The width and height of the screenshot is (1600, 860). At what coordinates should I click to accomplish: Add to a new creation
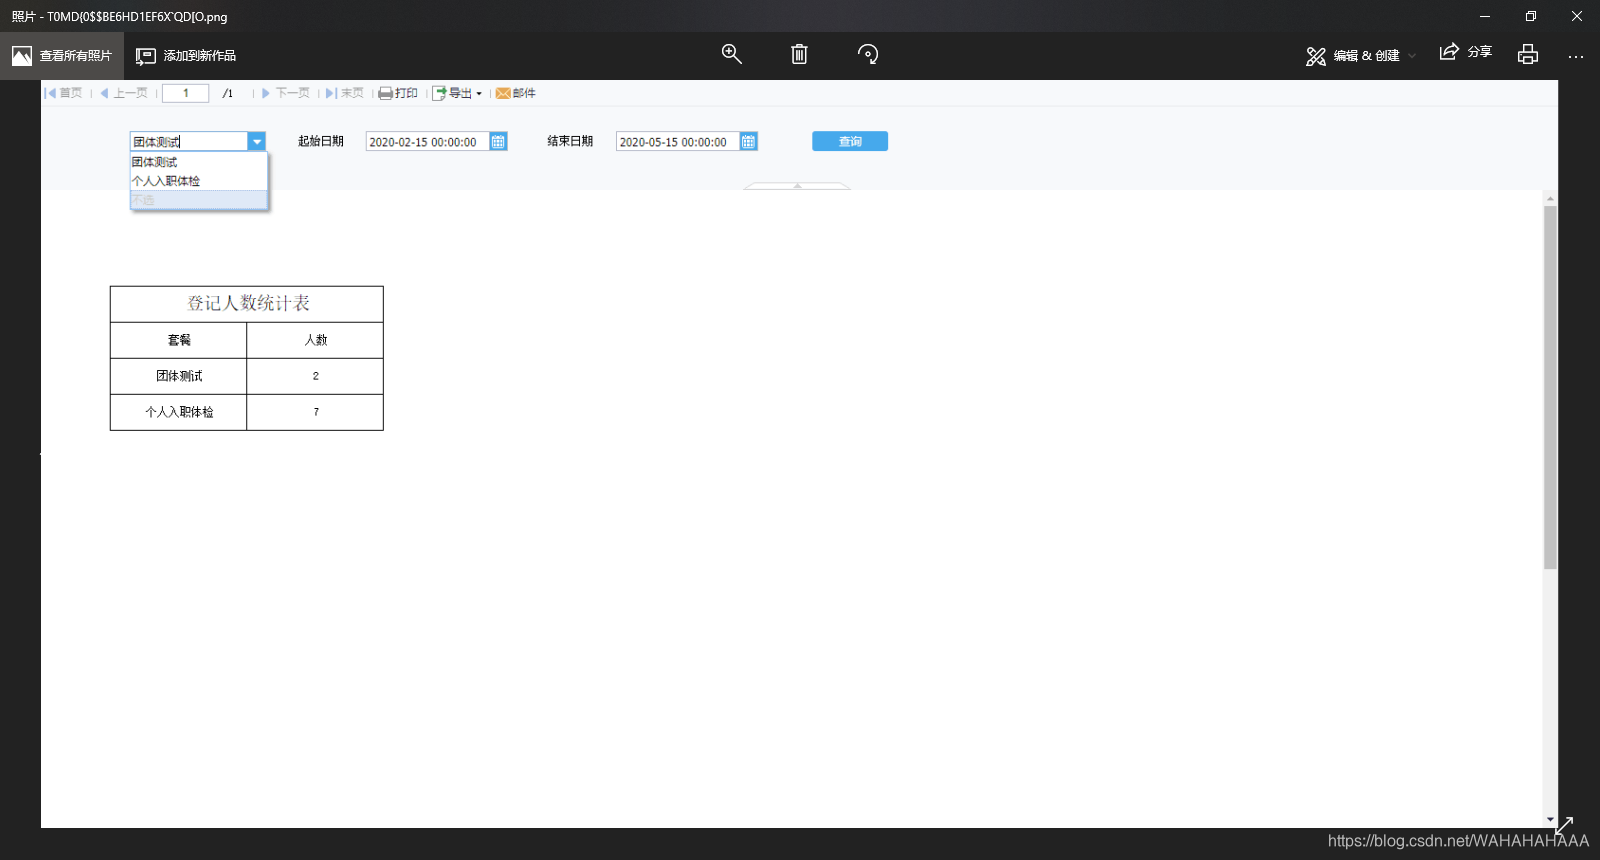click(186, 56)
